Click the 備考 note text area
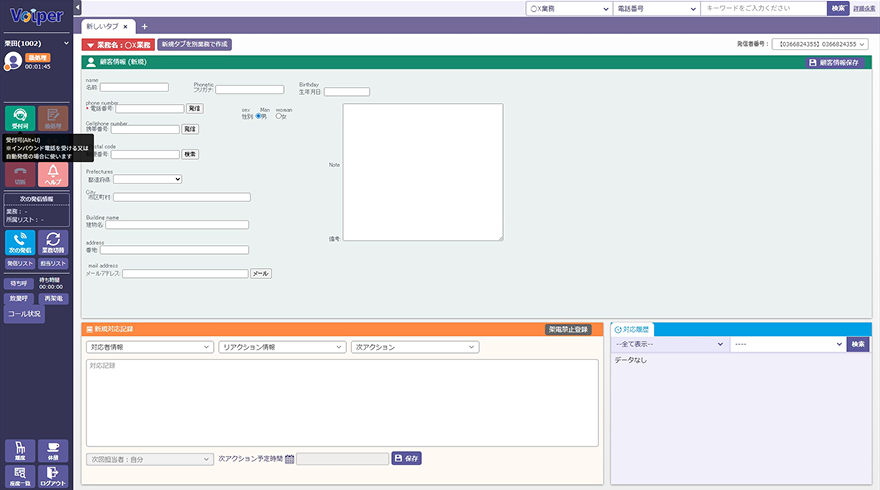 coord(423,172)
